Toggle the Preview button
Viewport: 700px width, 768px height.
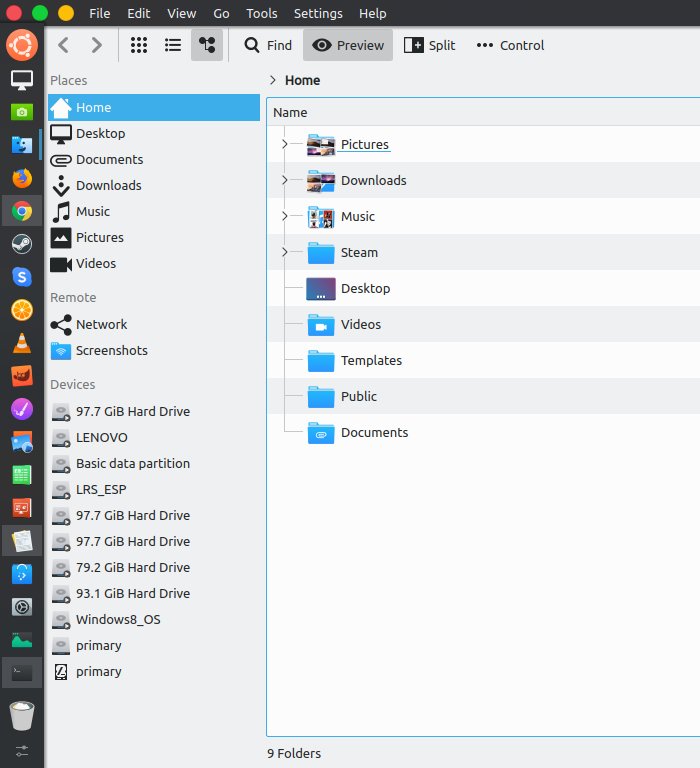pyautogui.click(x=349, y=45)
